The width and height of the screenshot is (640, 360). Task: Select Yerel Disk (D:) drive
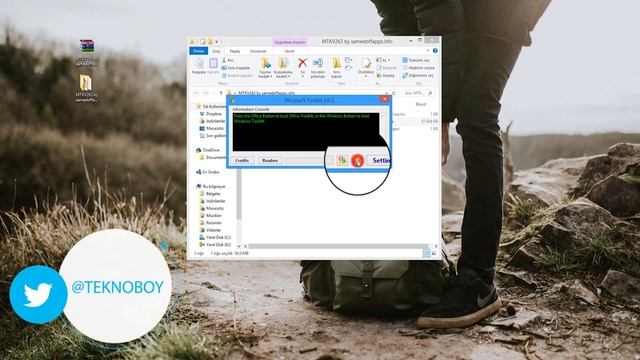coord(215,244)
